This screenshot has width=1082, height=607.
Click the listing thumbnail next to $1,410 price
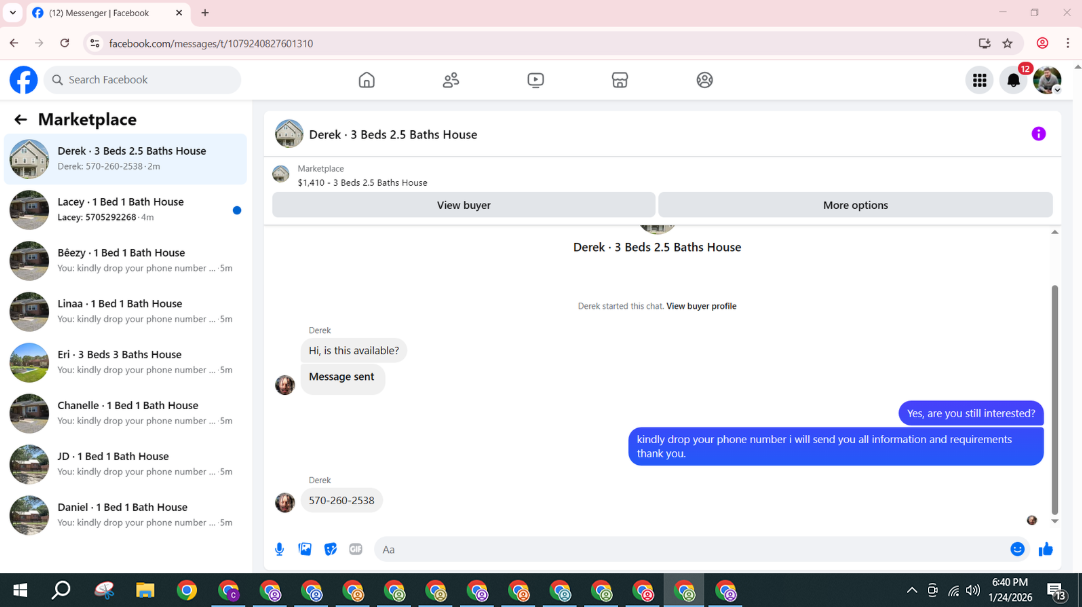pyautogui.click(x=281, y=174)
